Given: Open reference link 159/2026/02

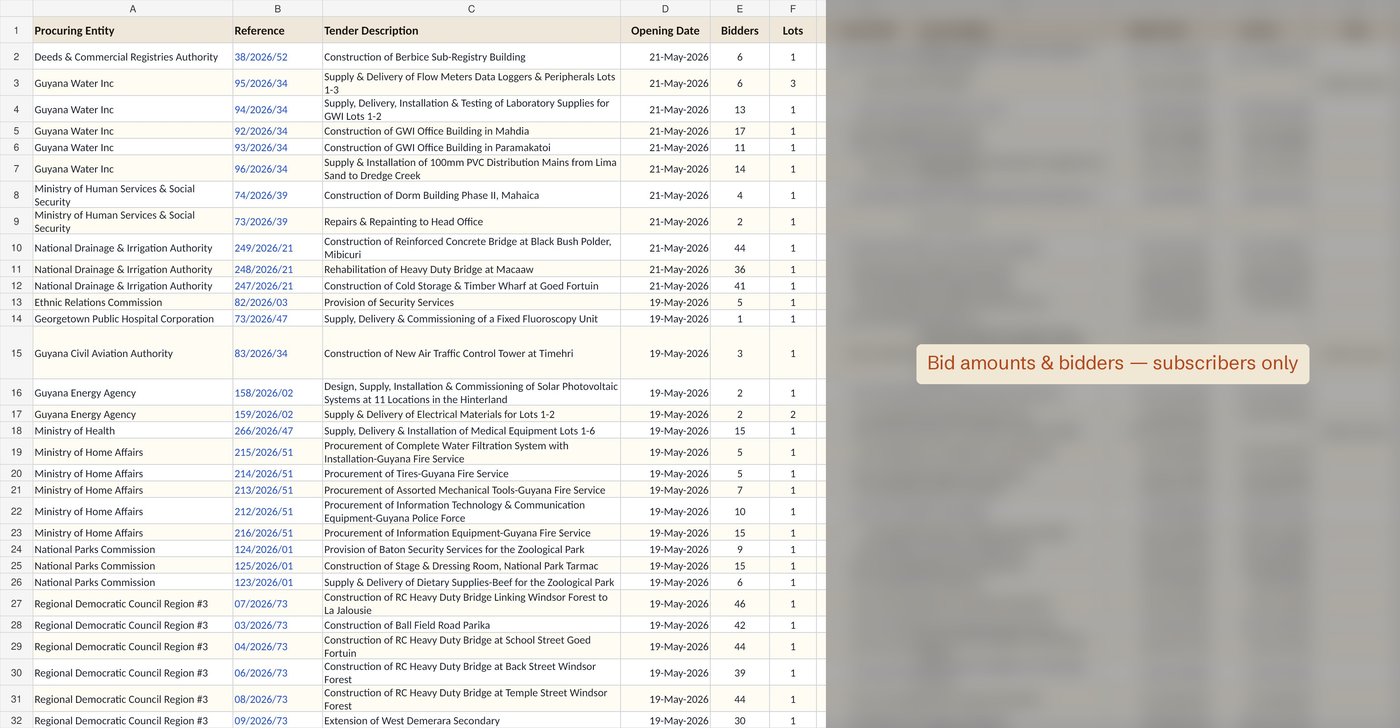Looking at the screenshot, I should pyautogui.click(x=263, y=414).
